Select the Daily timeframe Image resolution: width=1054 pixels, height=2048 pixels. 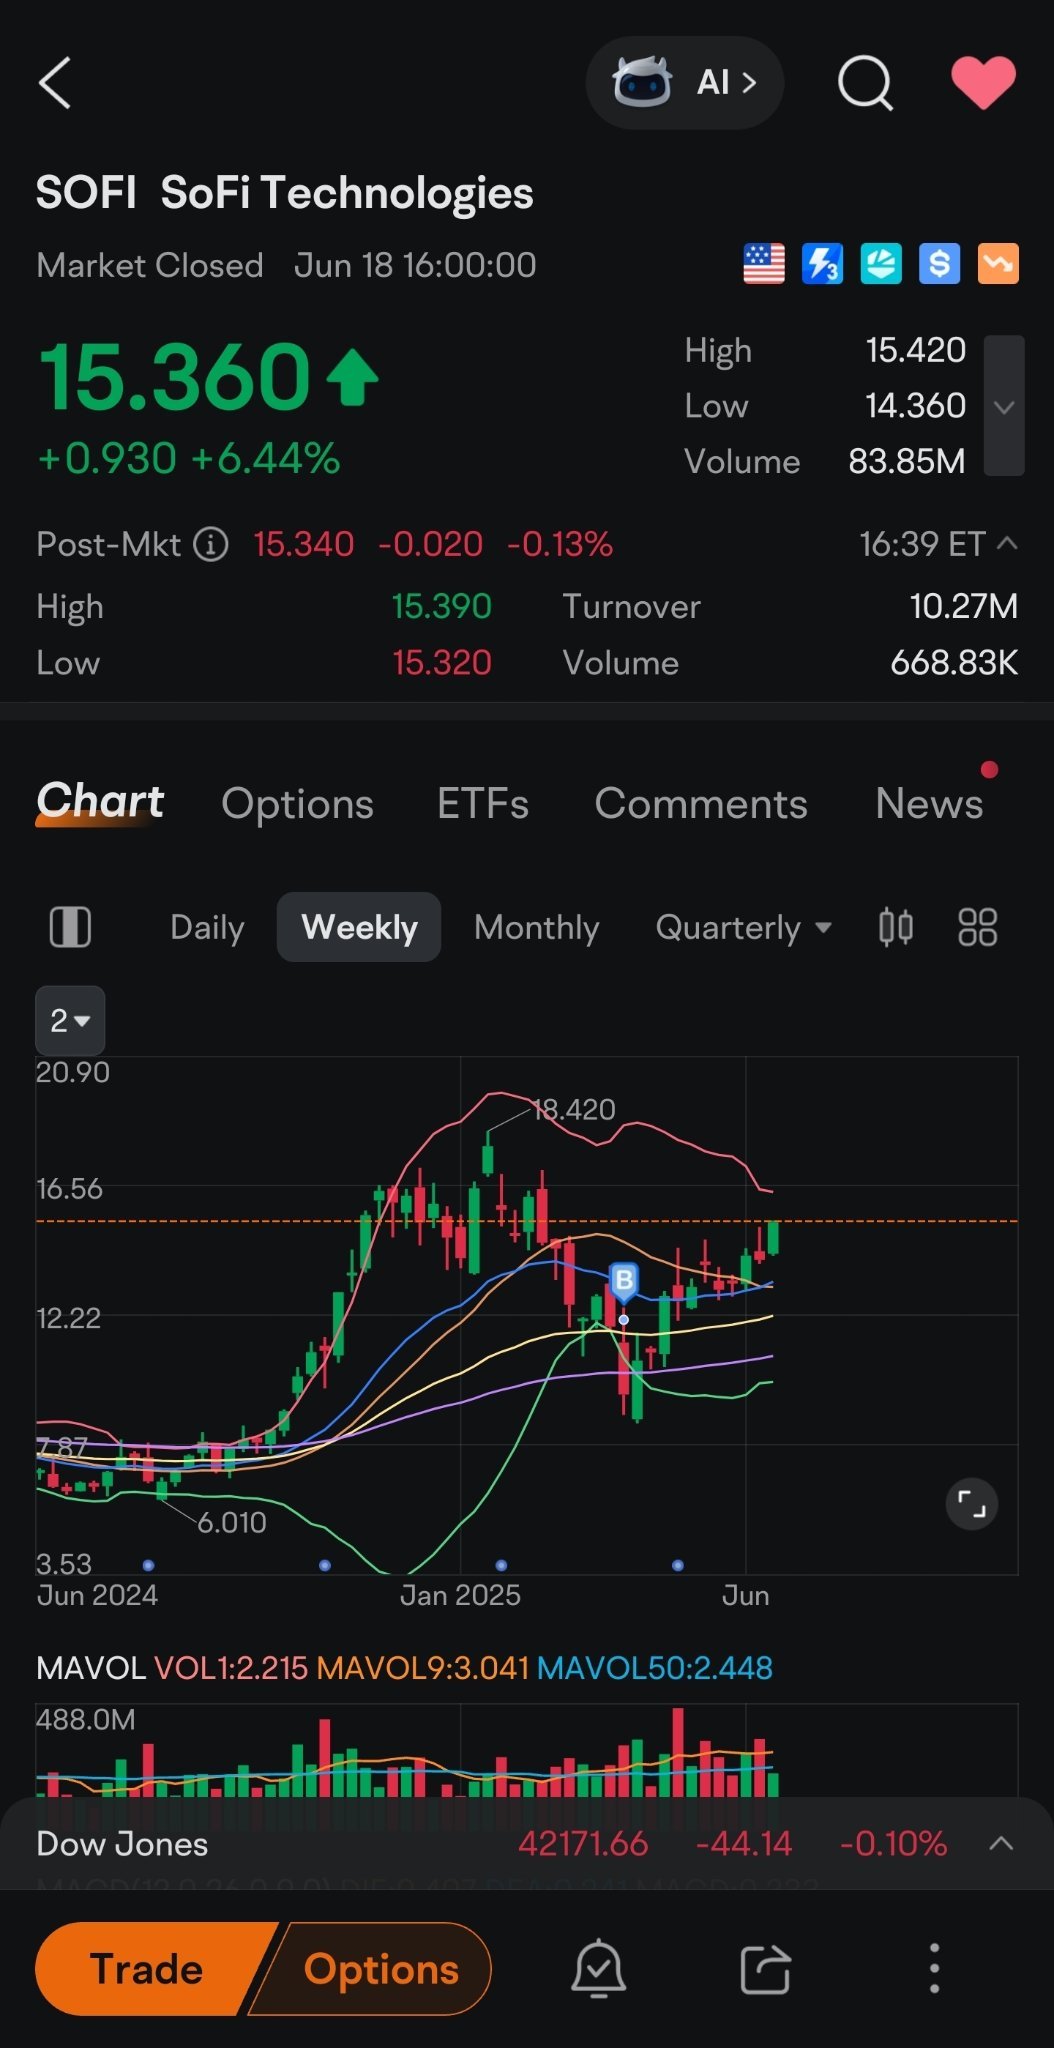point(207,927)
